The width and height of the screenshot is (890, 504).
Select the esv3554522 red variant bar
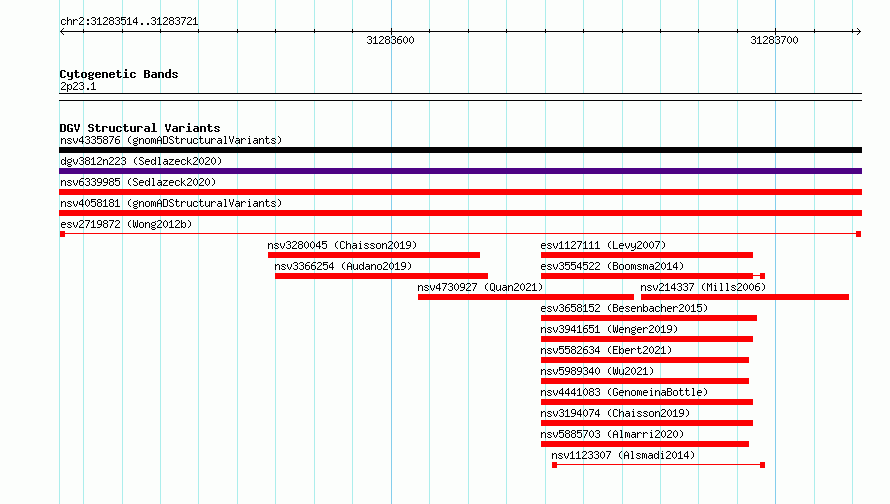pos(653,276)
